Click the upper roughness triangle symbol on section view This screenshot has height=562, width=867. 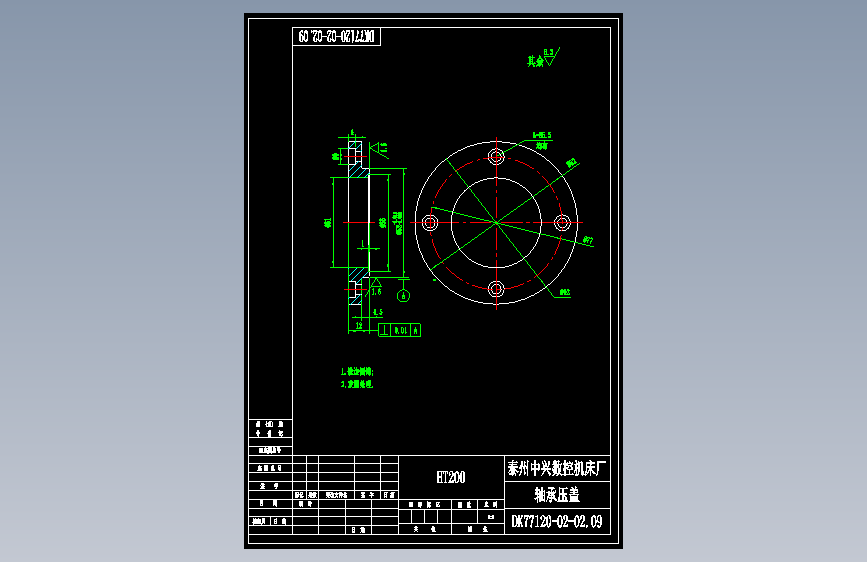tap(379, 148)
